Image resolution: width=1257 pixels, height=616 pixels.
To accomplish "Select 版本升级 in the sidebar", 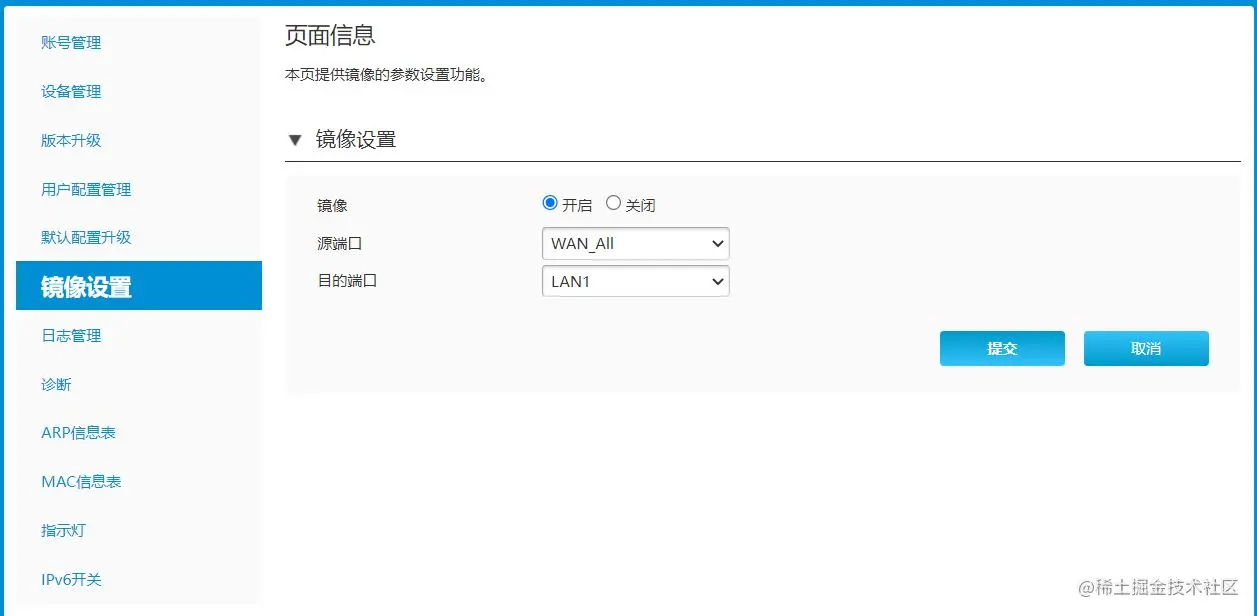I will 70,140.
